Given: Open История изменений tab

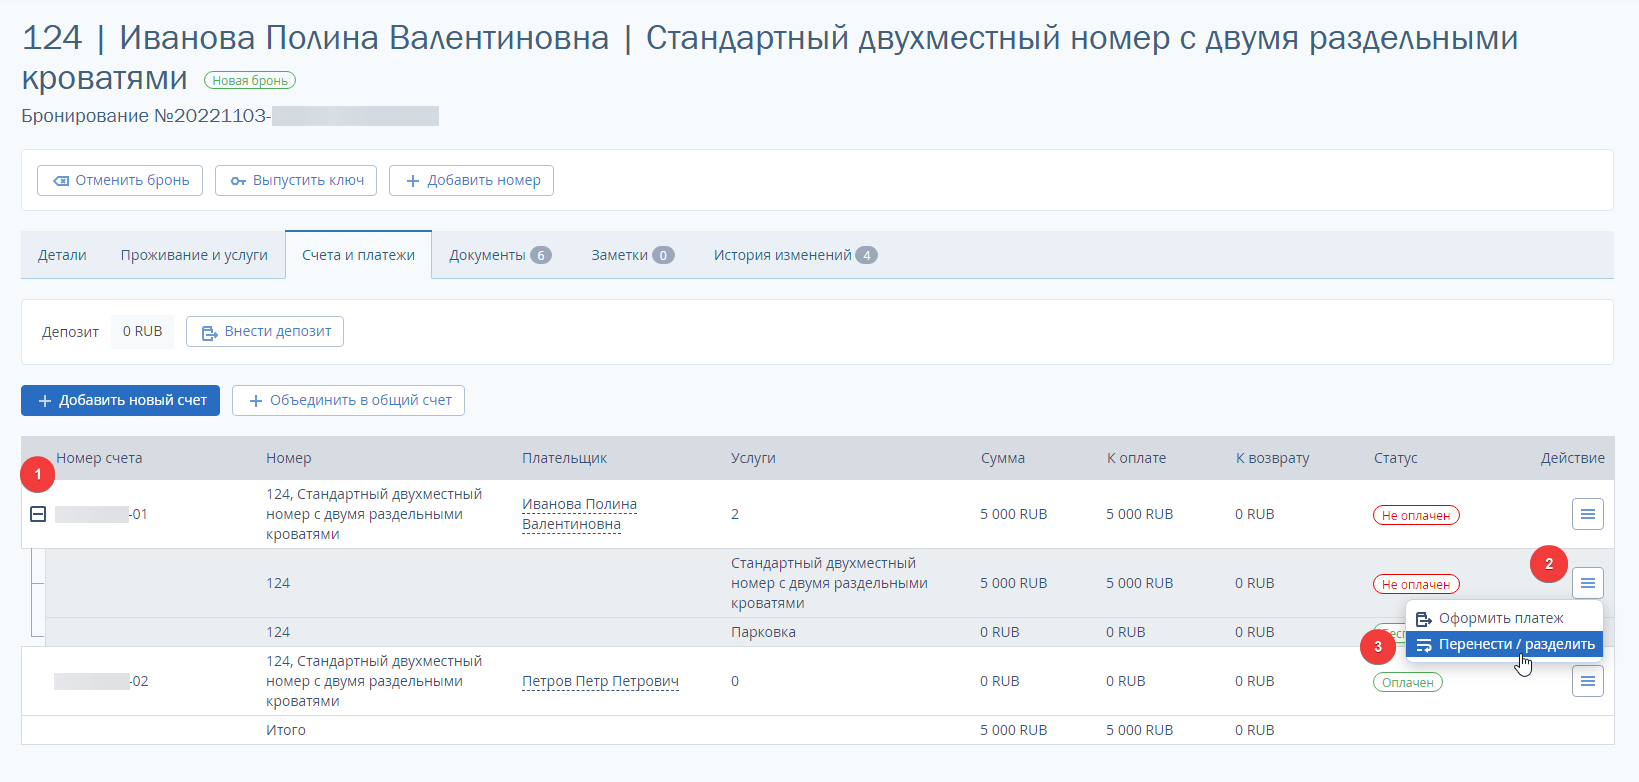Looking at the screenshot, I should (795, 255).
